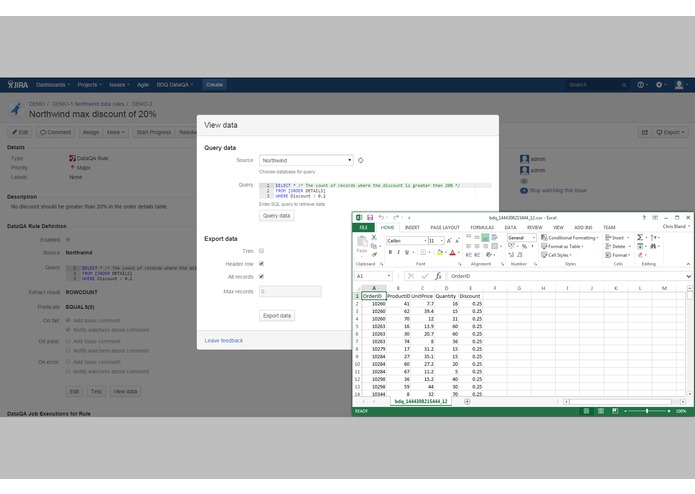
Task: Toggle On fail Notify watchers about comment checkbox
Action: click(68, 330)
